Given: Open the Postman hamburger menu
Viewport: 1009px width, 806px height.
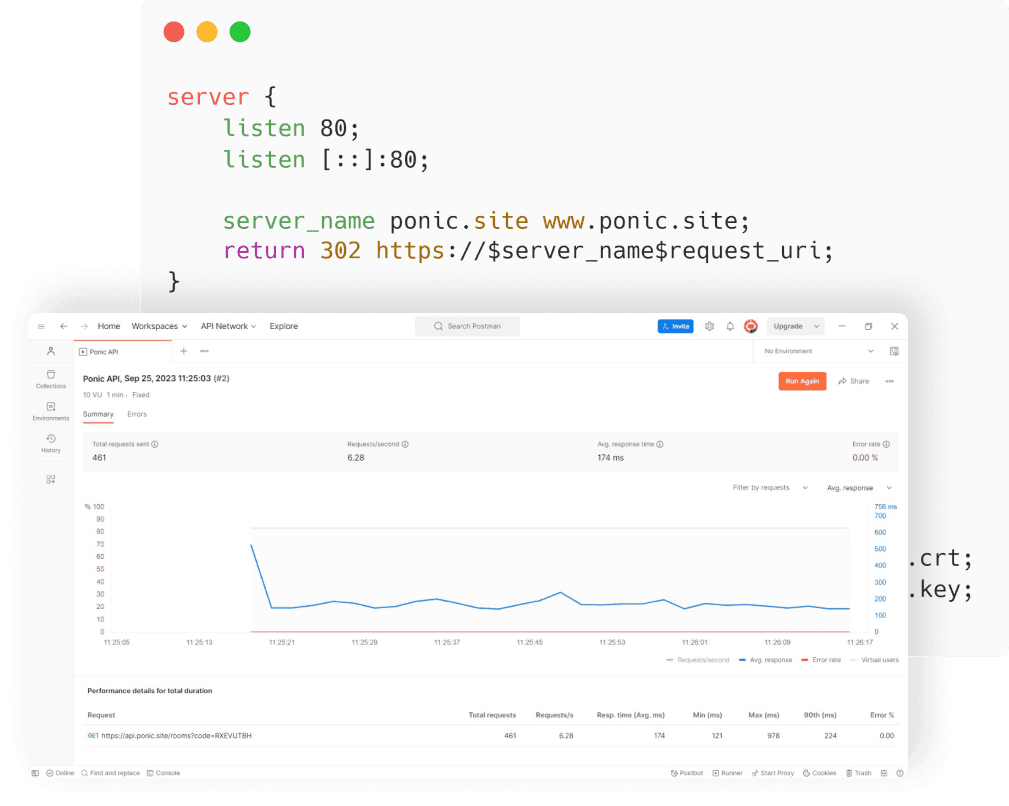Looking at the screenshot, I should 41,326.
